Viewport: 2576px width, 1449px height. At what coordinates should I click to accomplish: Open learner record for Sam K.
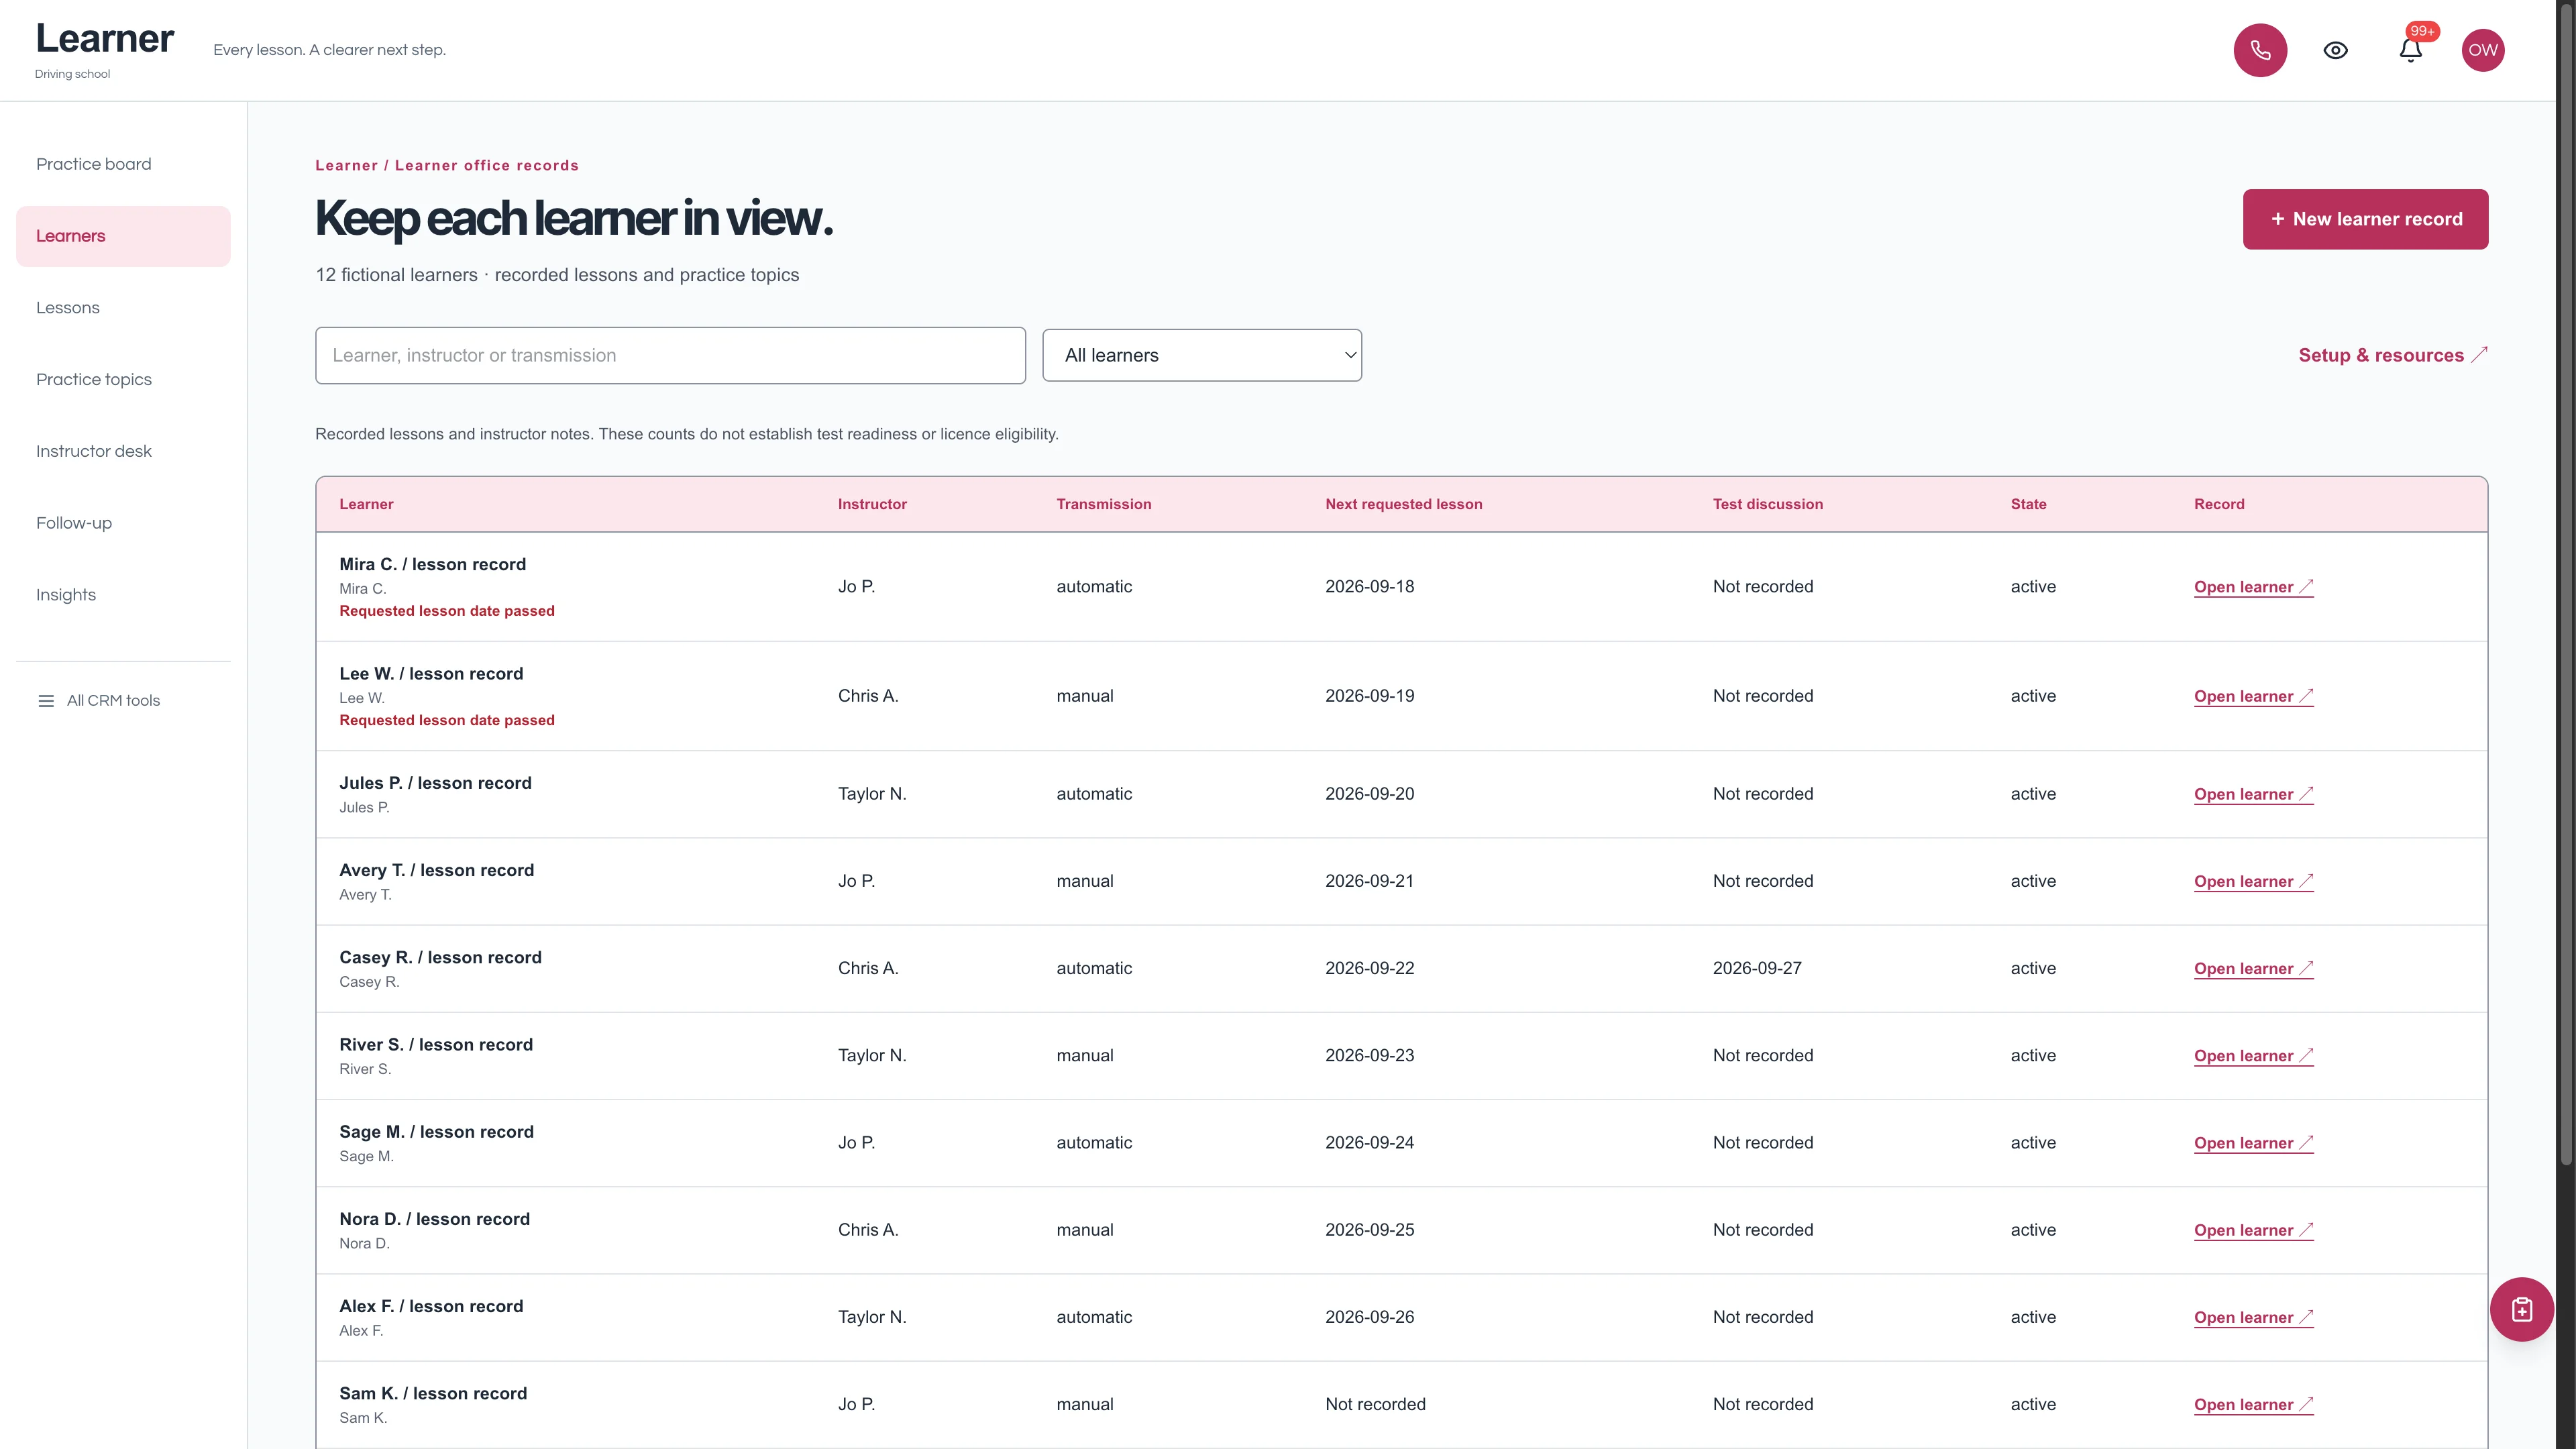pos(2253,1405)
